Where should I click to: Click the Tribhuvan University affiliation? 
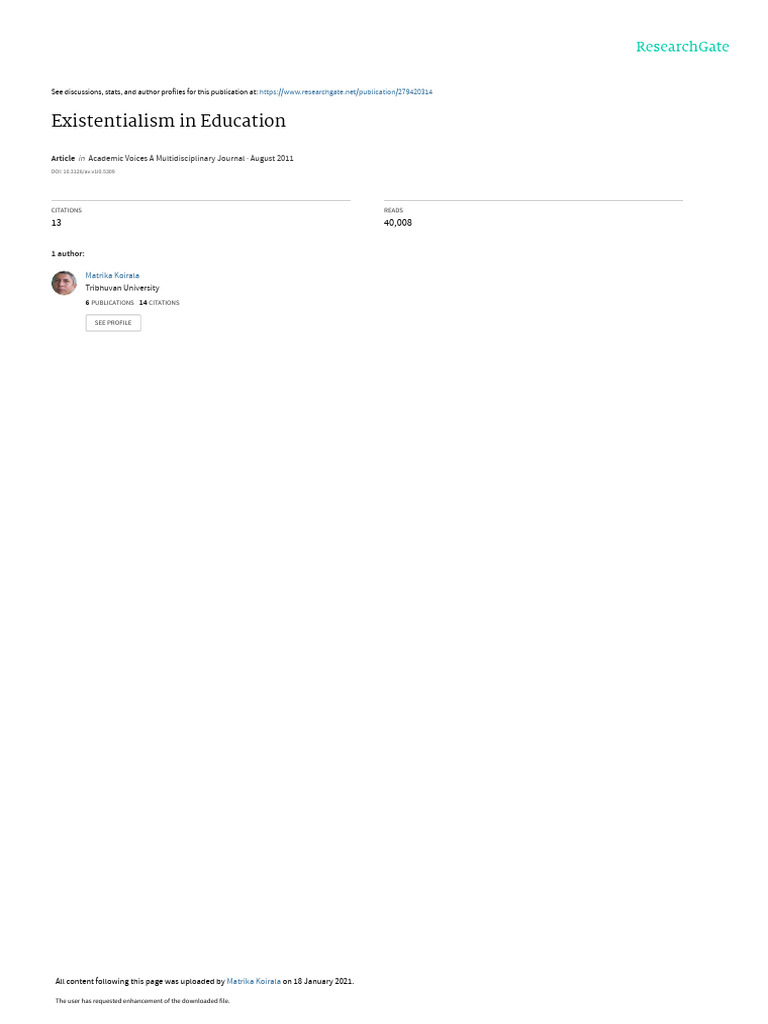pyautogui.click(x=122, y=288)
